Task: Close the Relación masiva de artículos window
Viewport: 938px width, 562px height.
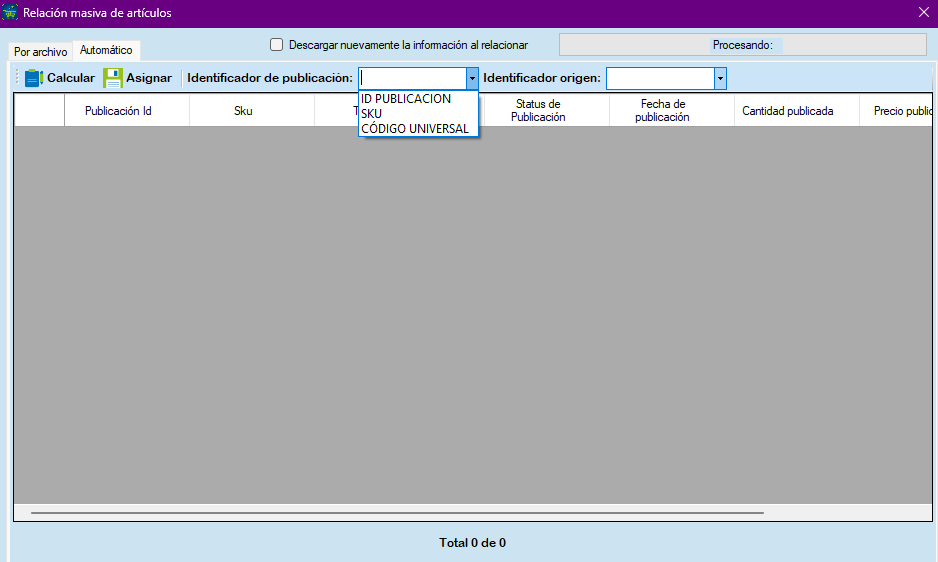Action: tap(923, 13)
